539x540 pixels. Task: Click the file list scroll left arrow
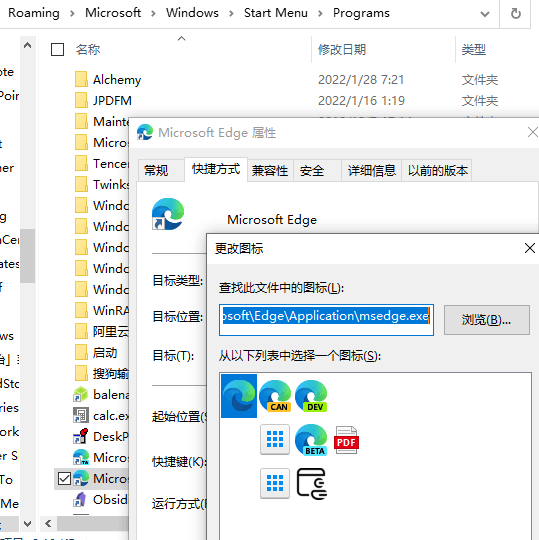tap(48, 524)
